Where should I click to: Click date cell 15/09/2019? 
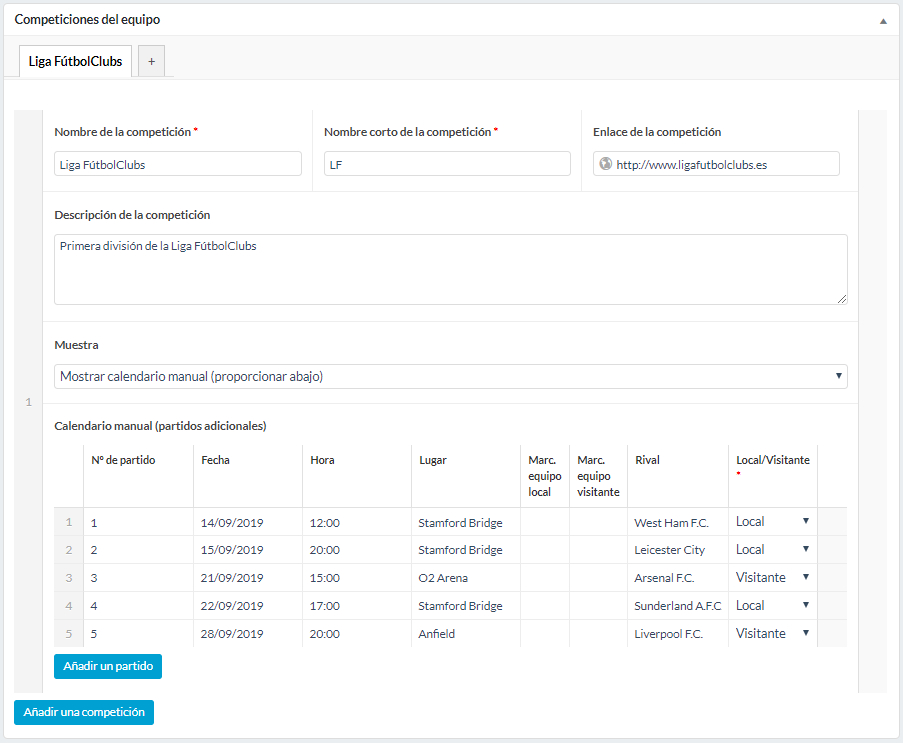point(248,550)
